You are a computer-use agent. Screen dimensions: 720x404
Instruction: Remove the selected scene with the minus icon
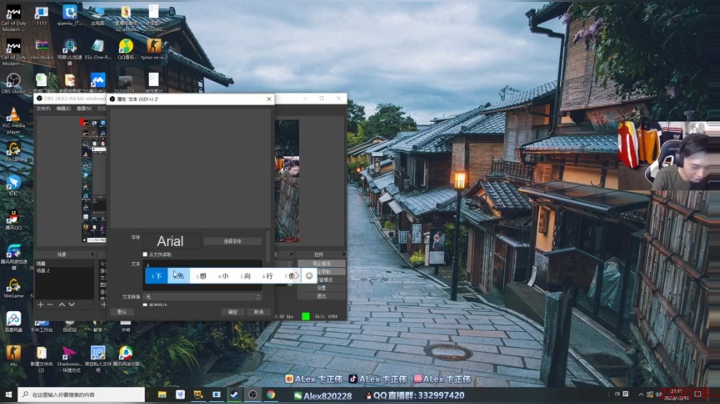click(x=50, y=304)
